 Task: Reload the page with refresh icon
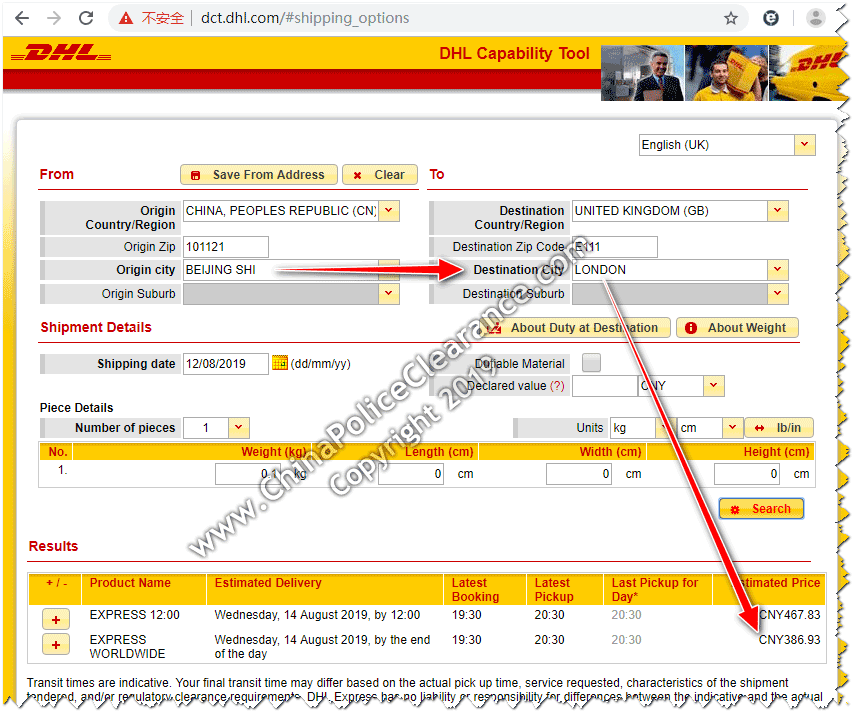coord(86,18)
